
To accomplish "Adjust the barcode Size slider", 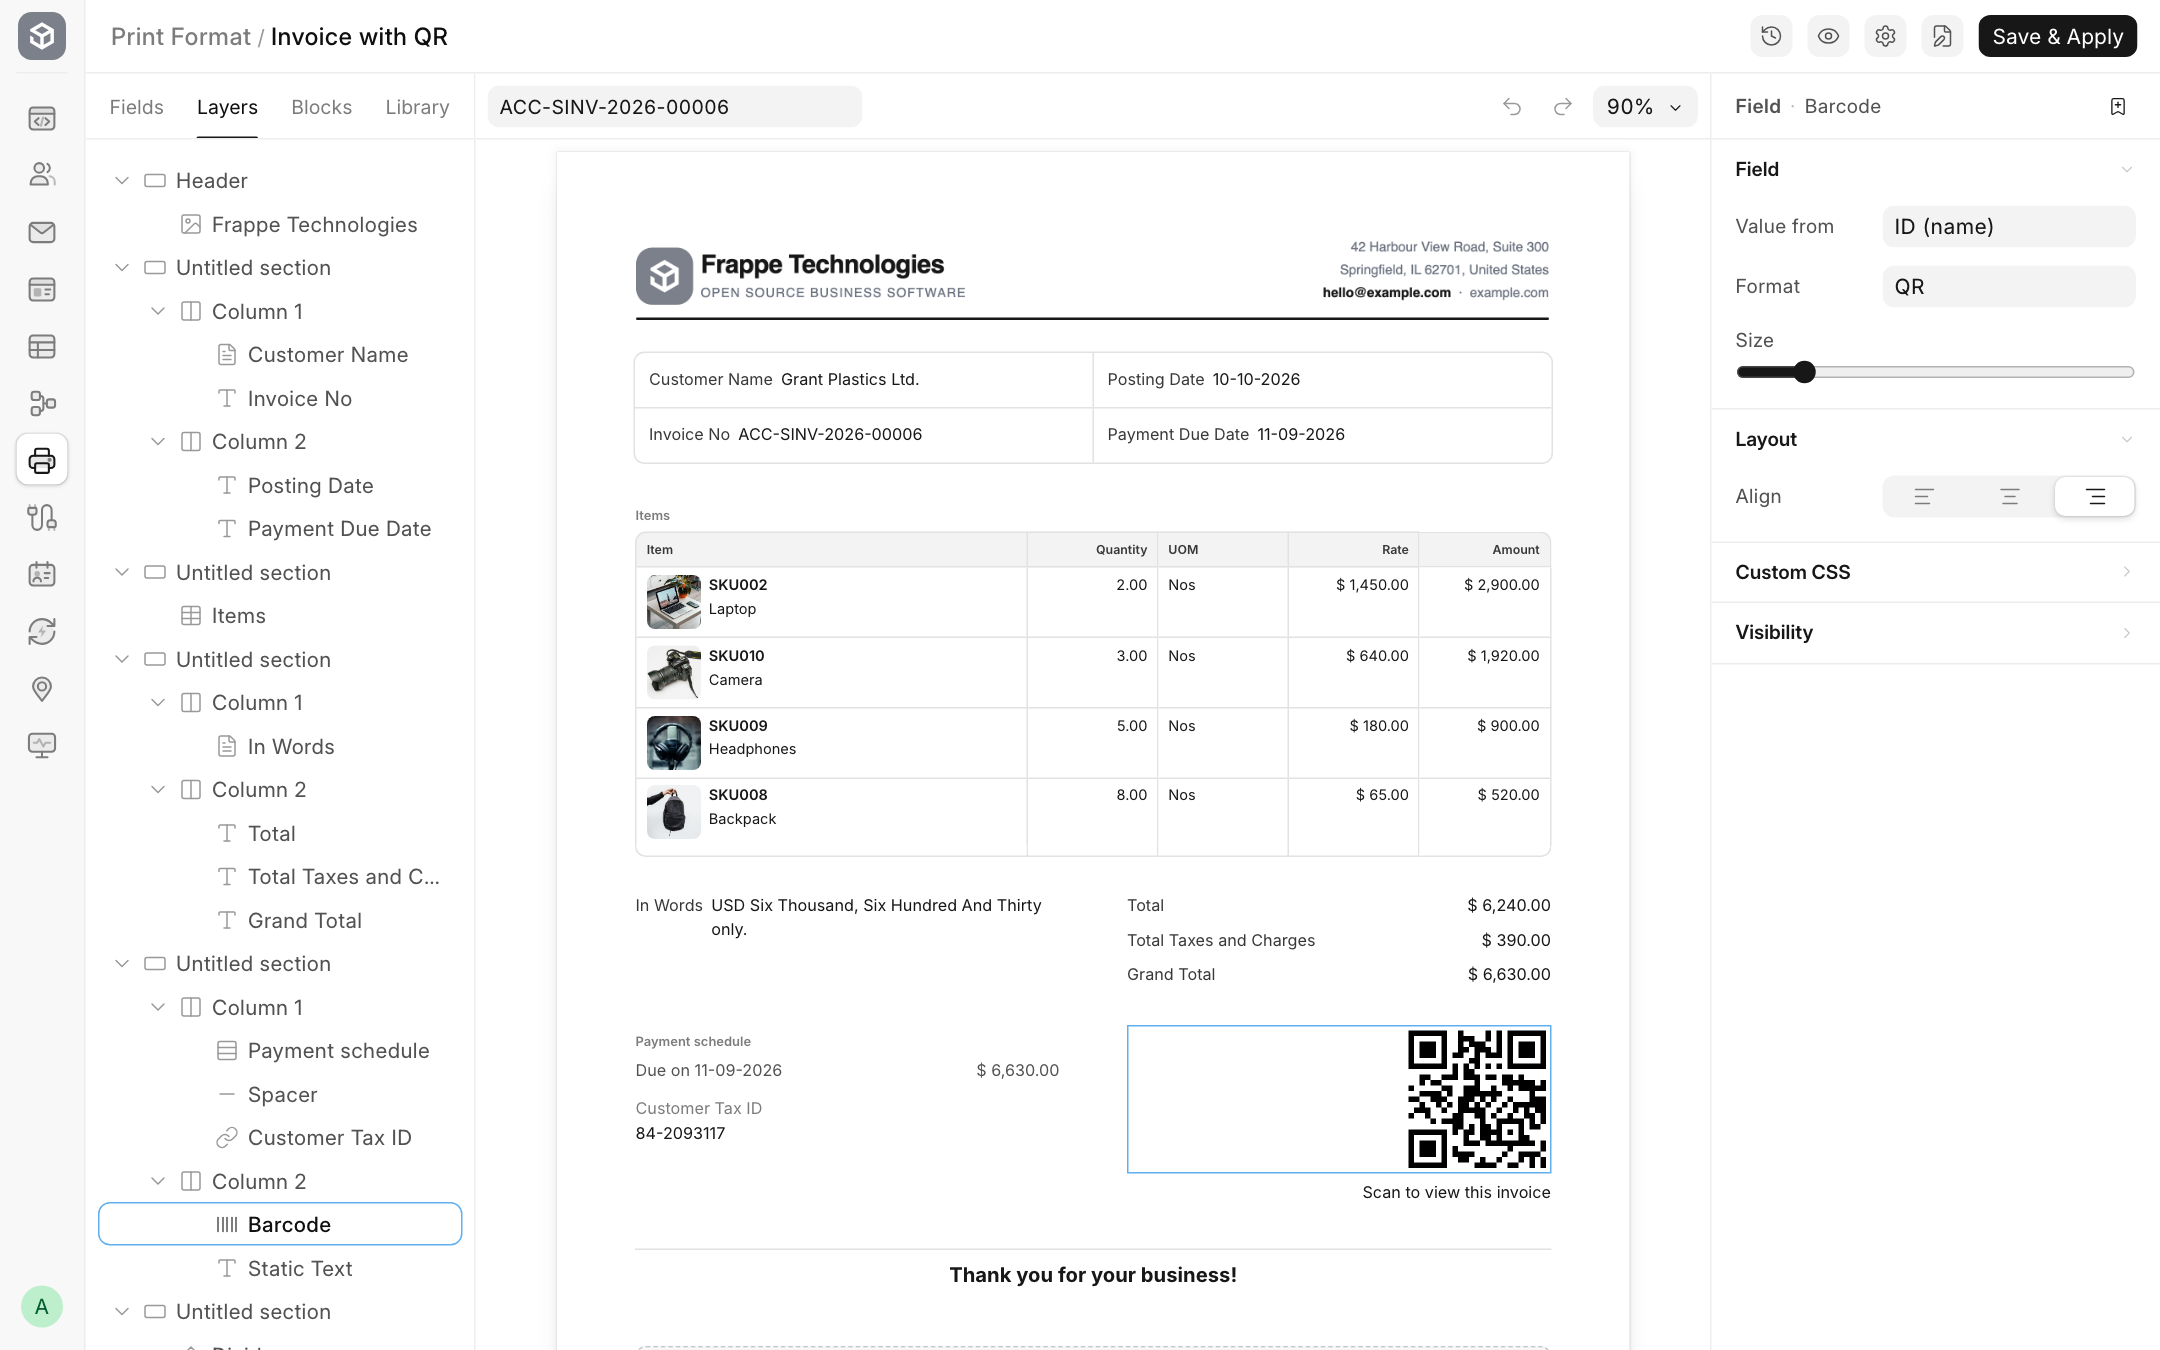I will click(x=1935, y=372).
